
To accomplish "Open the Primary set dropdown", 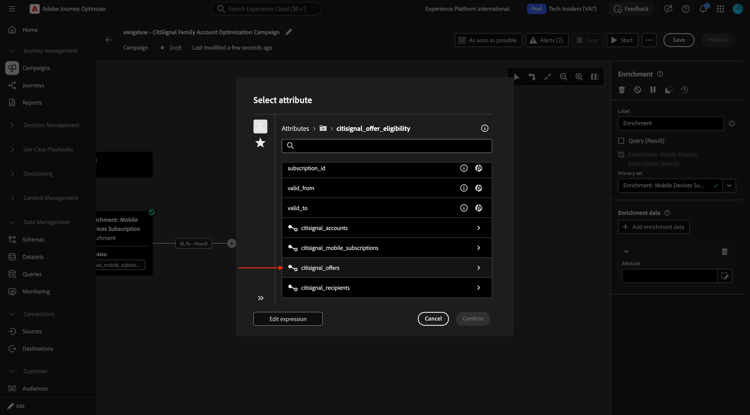I will 729,186.
